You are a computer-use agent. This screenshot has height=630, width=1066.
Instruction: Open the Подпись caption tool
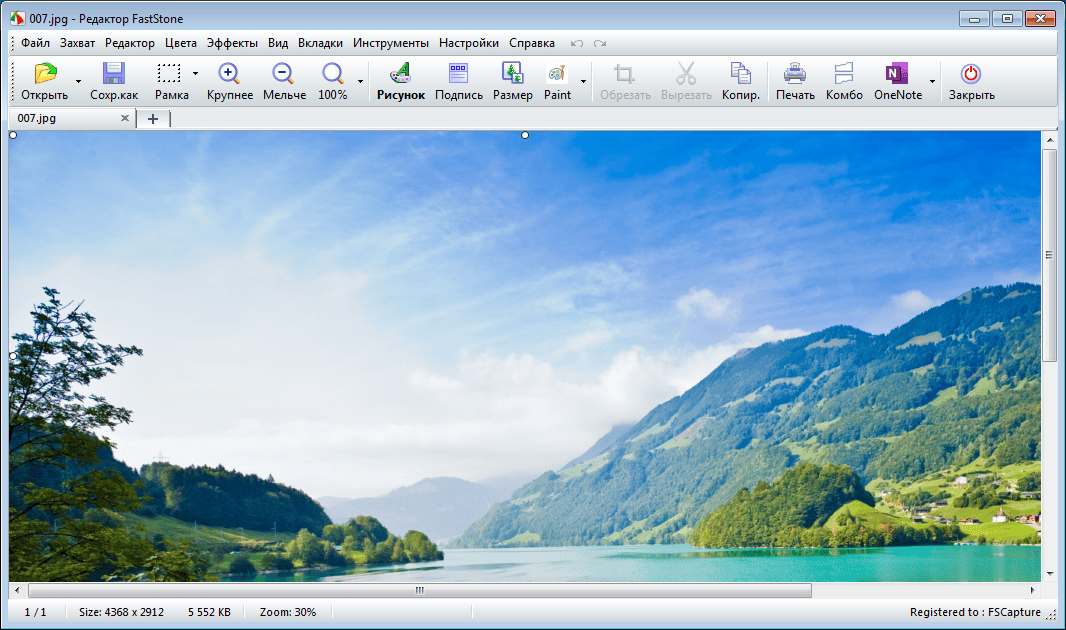coord(458,73)
